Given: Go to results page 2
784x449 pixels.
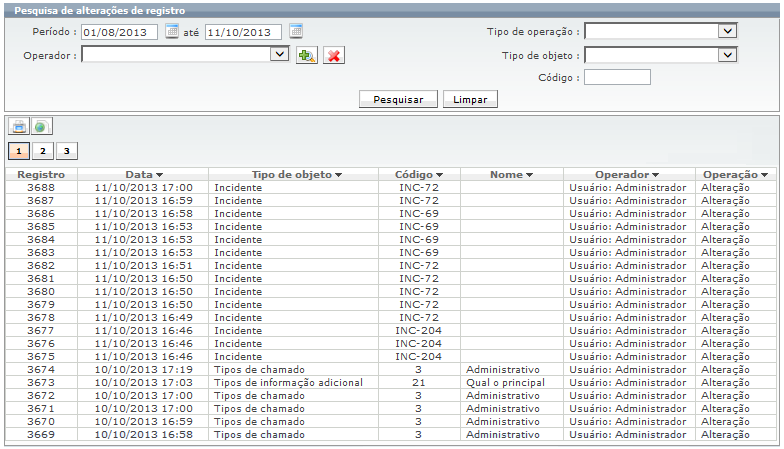Looking at the screenshot, I should 43,151.
